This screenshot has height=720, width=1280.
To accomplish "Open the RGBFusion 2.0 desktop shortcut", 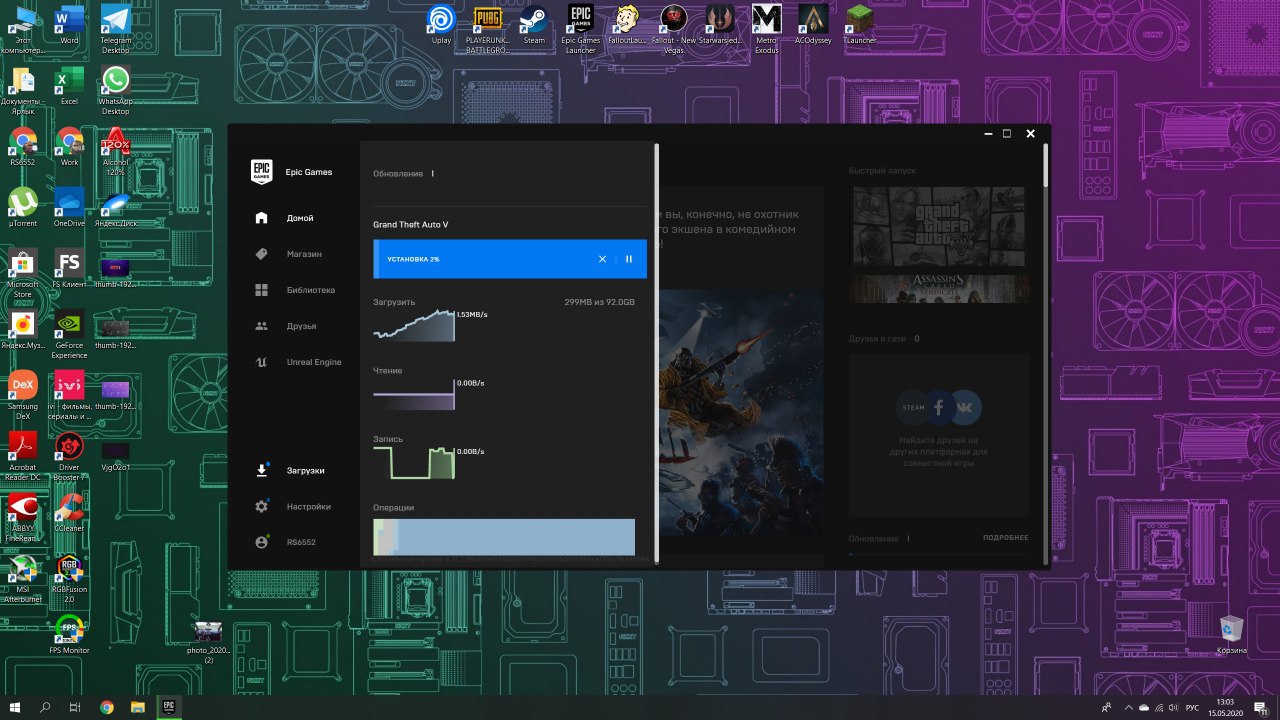I will click(69, 578).
